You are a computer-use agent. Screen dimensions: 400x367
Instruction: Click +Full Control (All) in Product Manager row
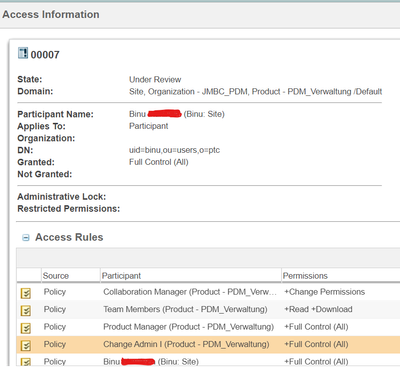316,327
